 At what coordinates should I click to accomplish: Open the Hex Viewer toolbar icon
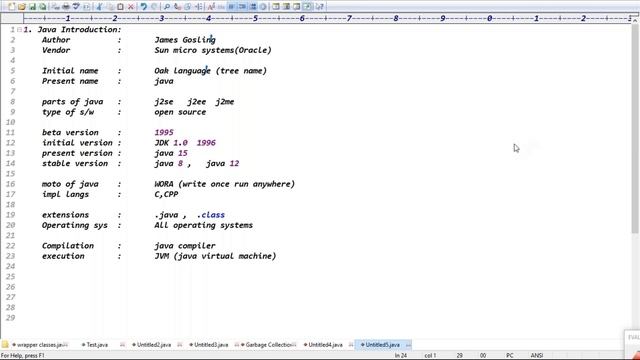click(x=221, y=7)
